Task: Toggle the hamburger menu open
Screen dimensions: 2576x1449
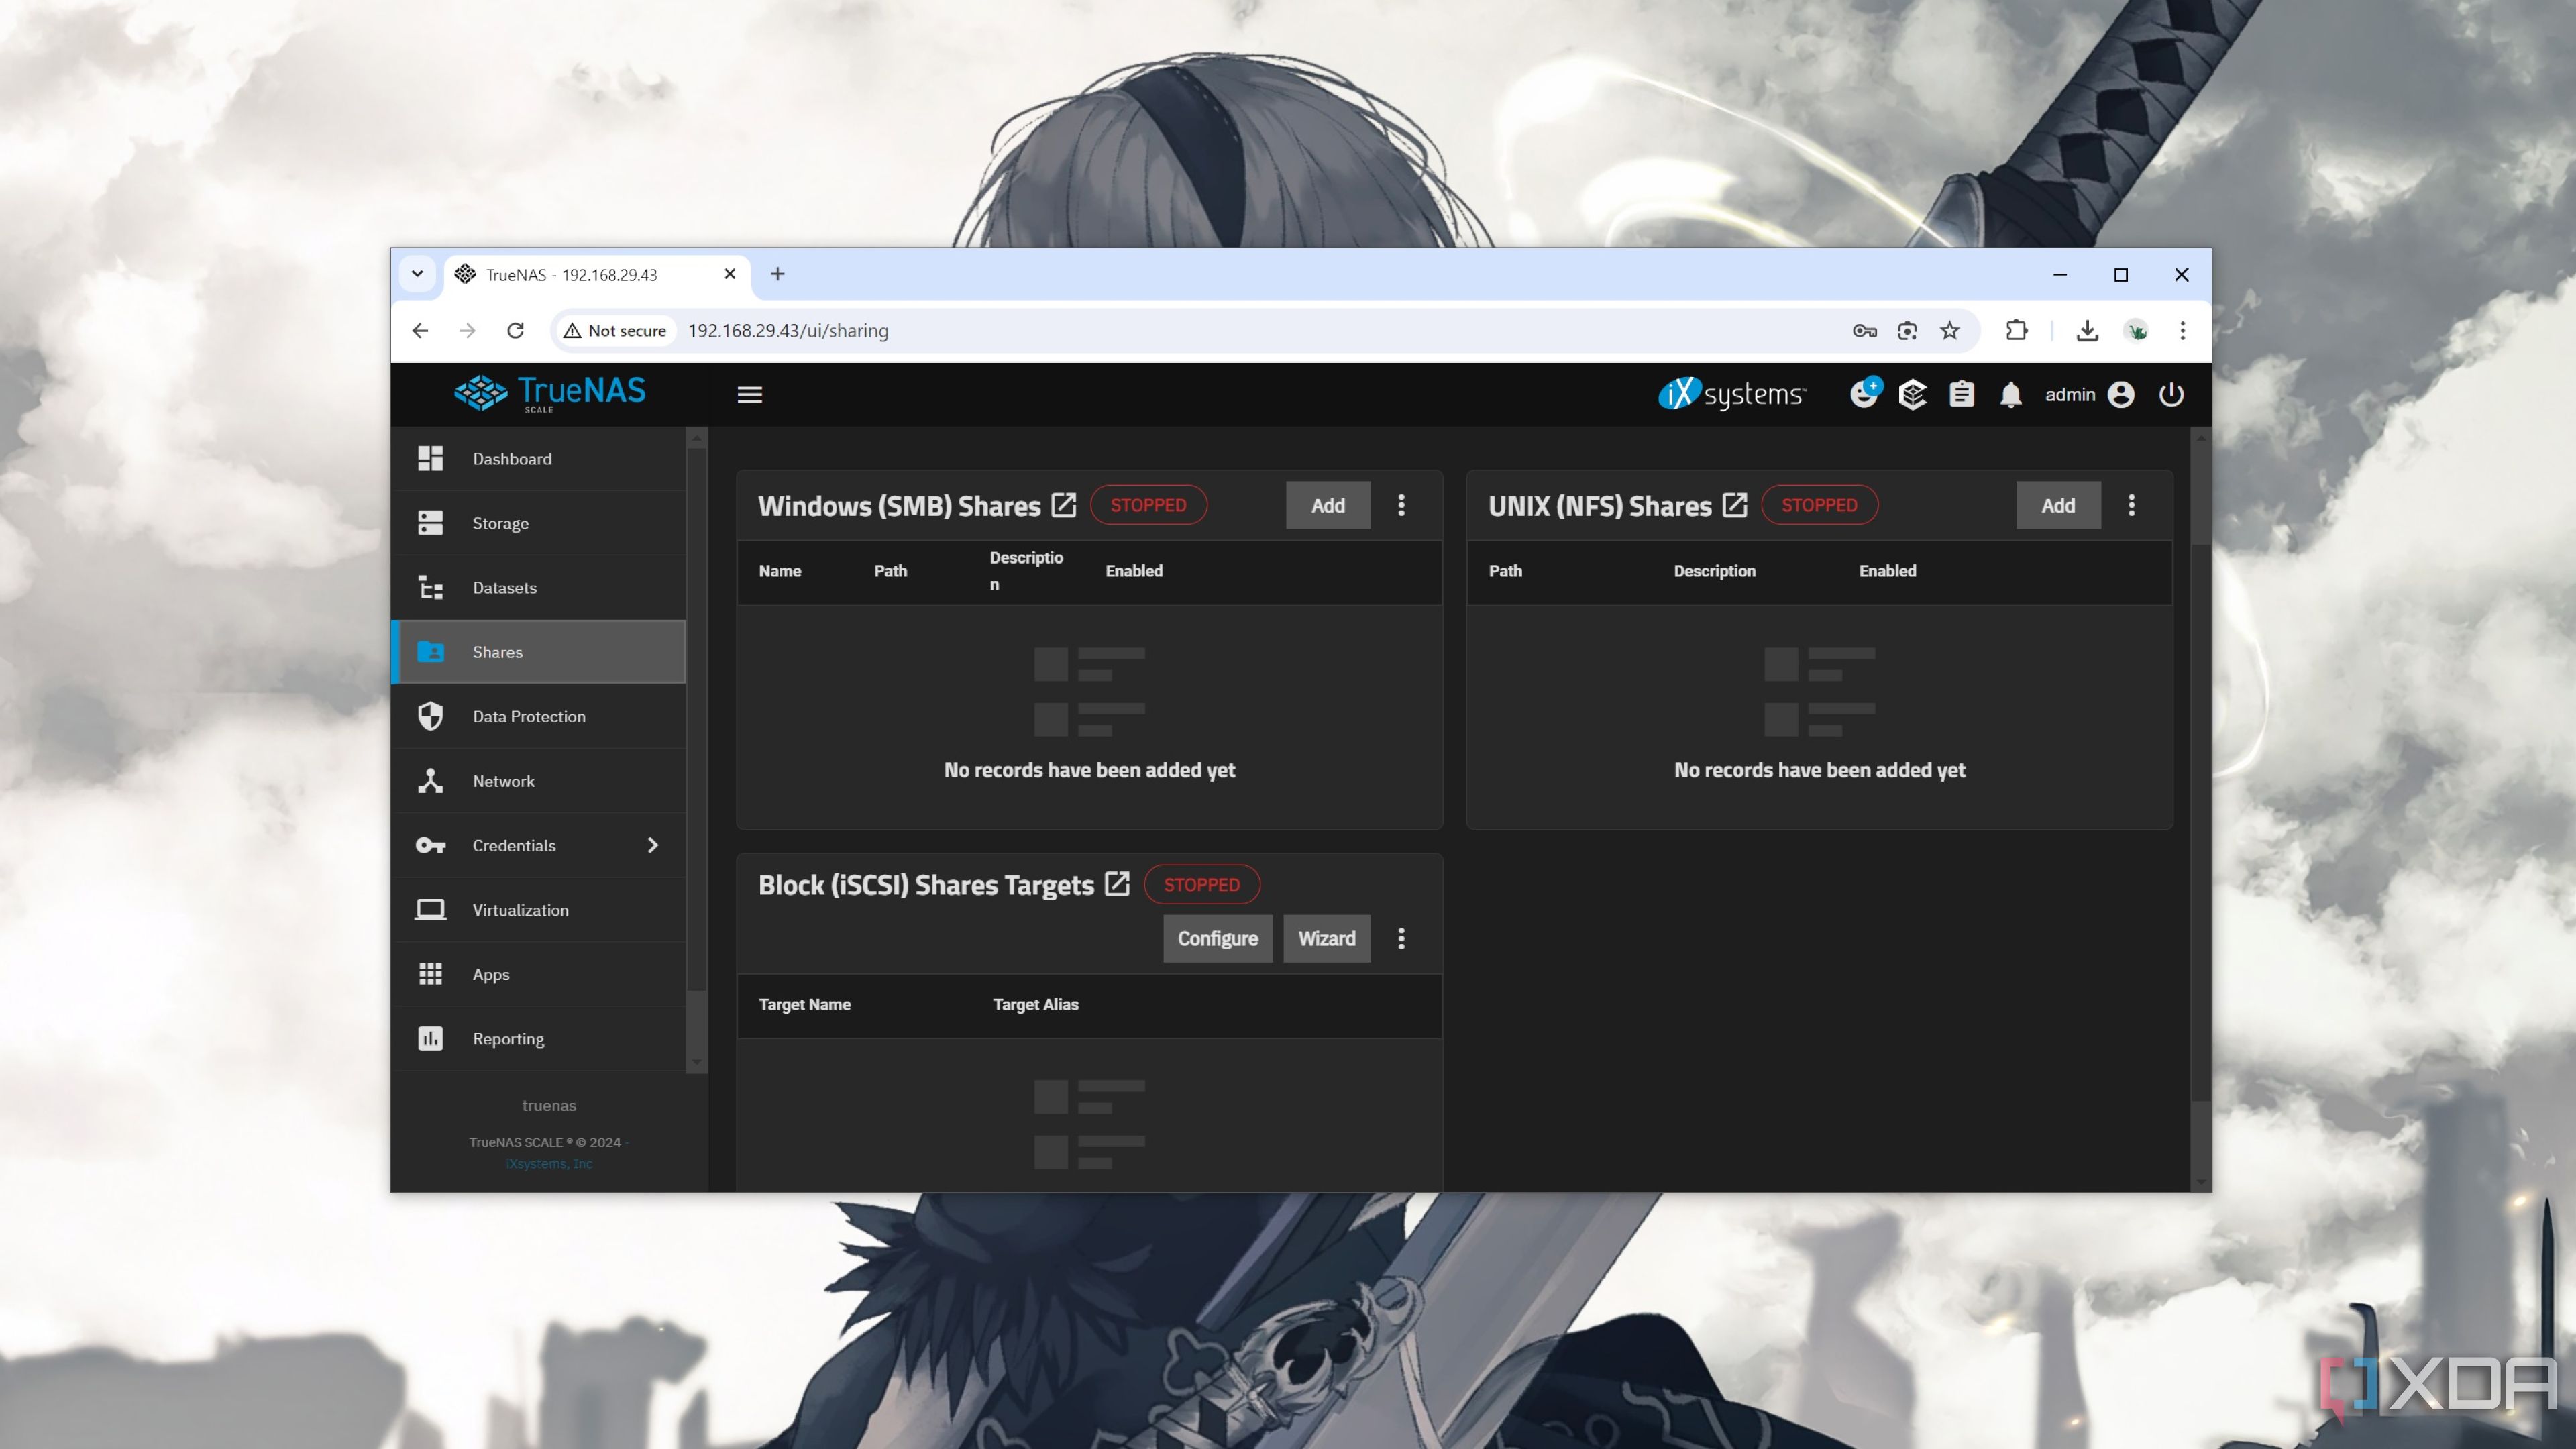Action: 750,392
